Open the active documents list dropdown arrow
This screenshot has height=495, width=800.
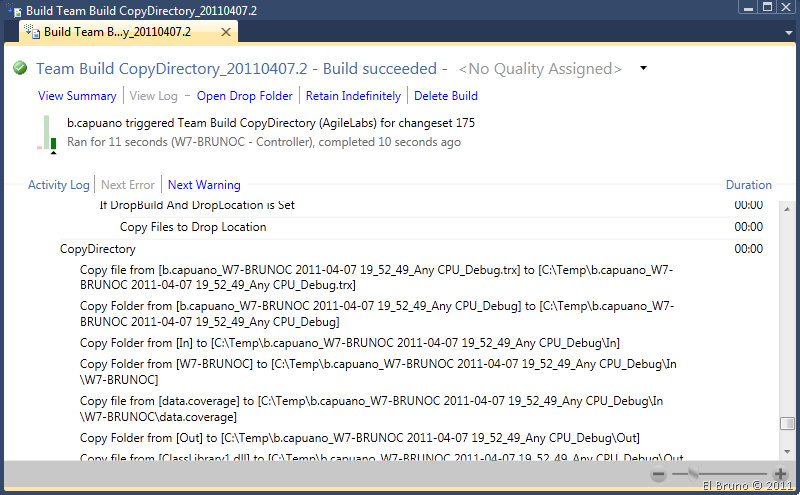(788, 33)
